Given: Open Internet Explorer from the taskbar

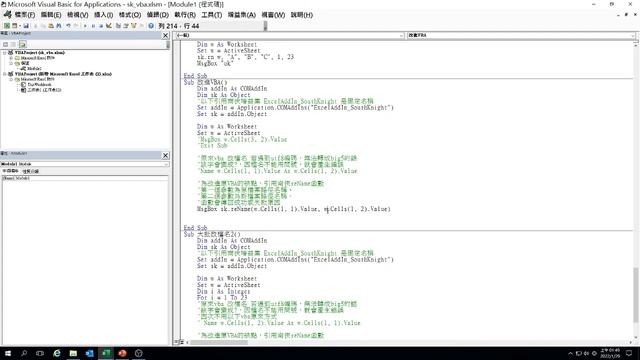Looking at the screenshot, I should click(57, 353).
